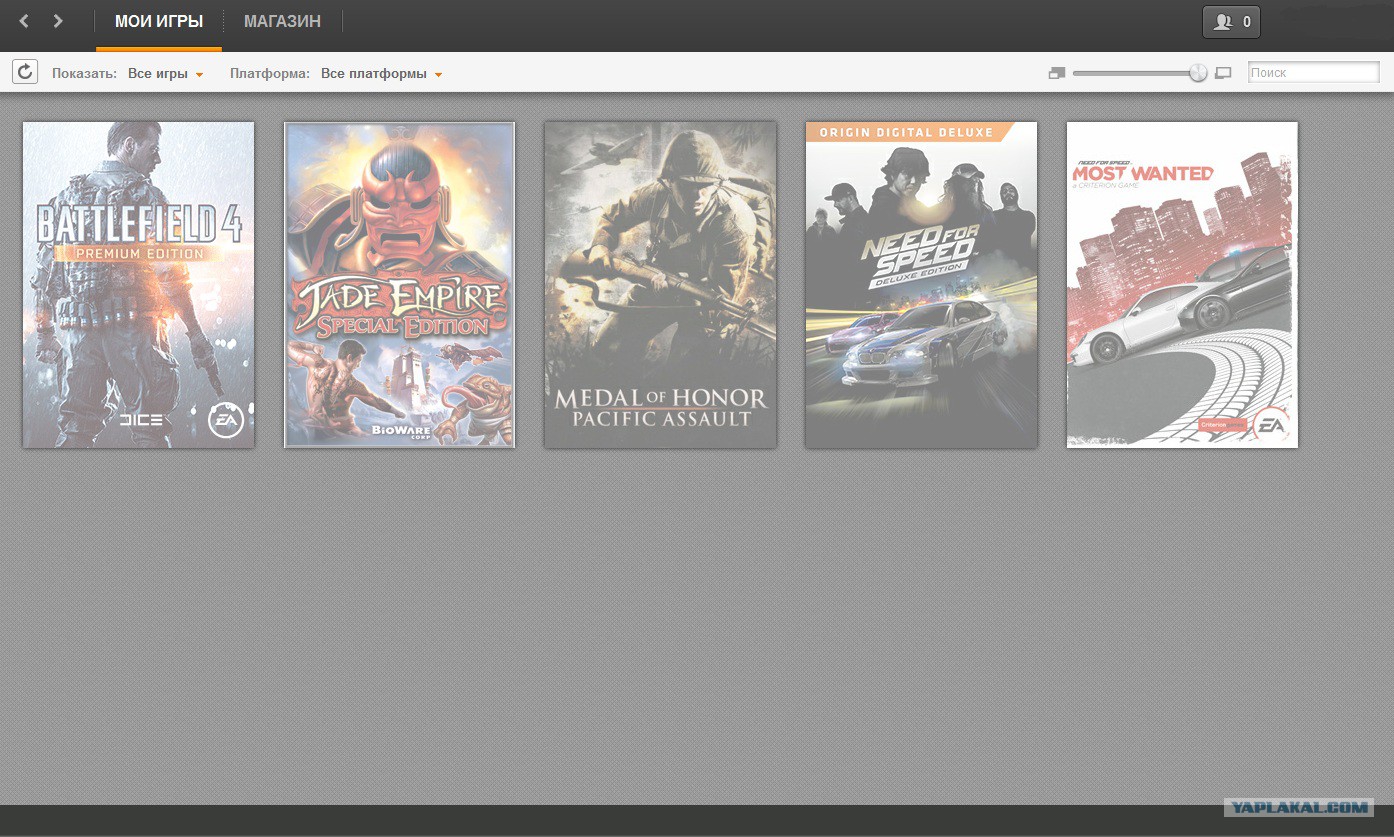The width and height of the screenshot is (1394, 837).
Task: Expand the Все платформы dropdown
Action: click(x=382, y=74)
